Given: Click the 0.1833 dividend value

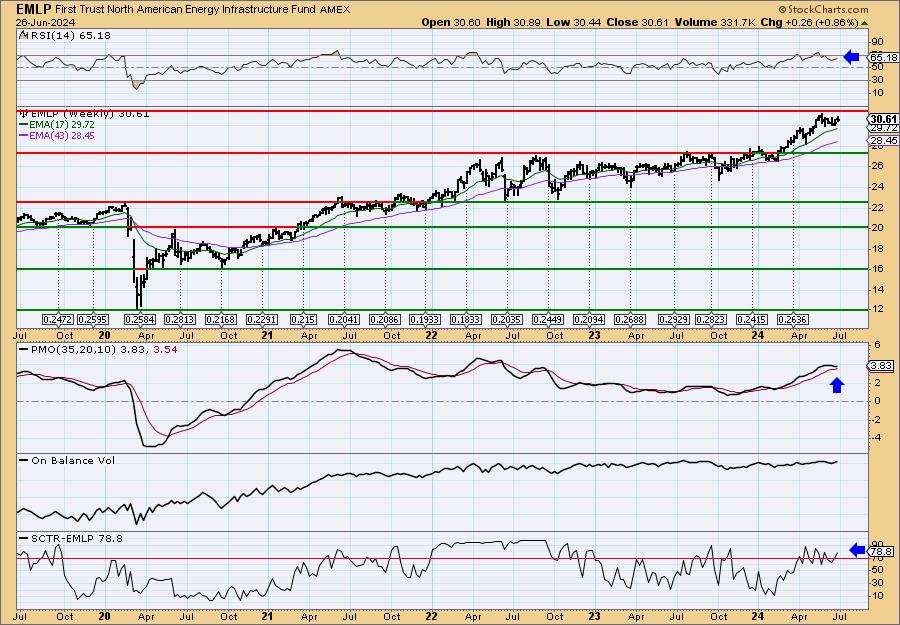Looking at the screenshot, I should click(466, 319).
